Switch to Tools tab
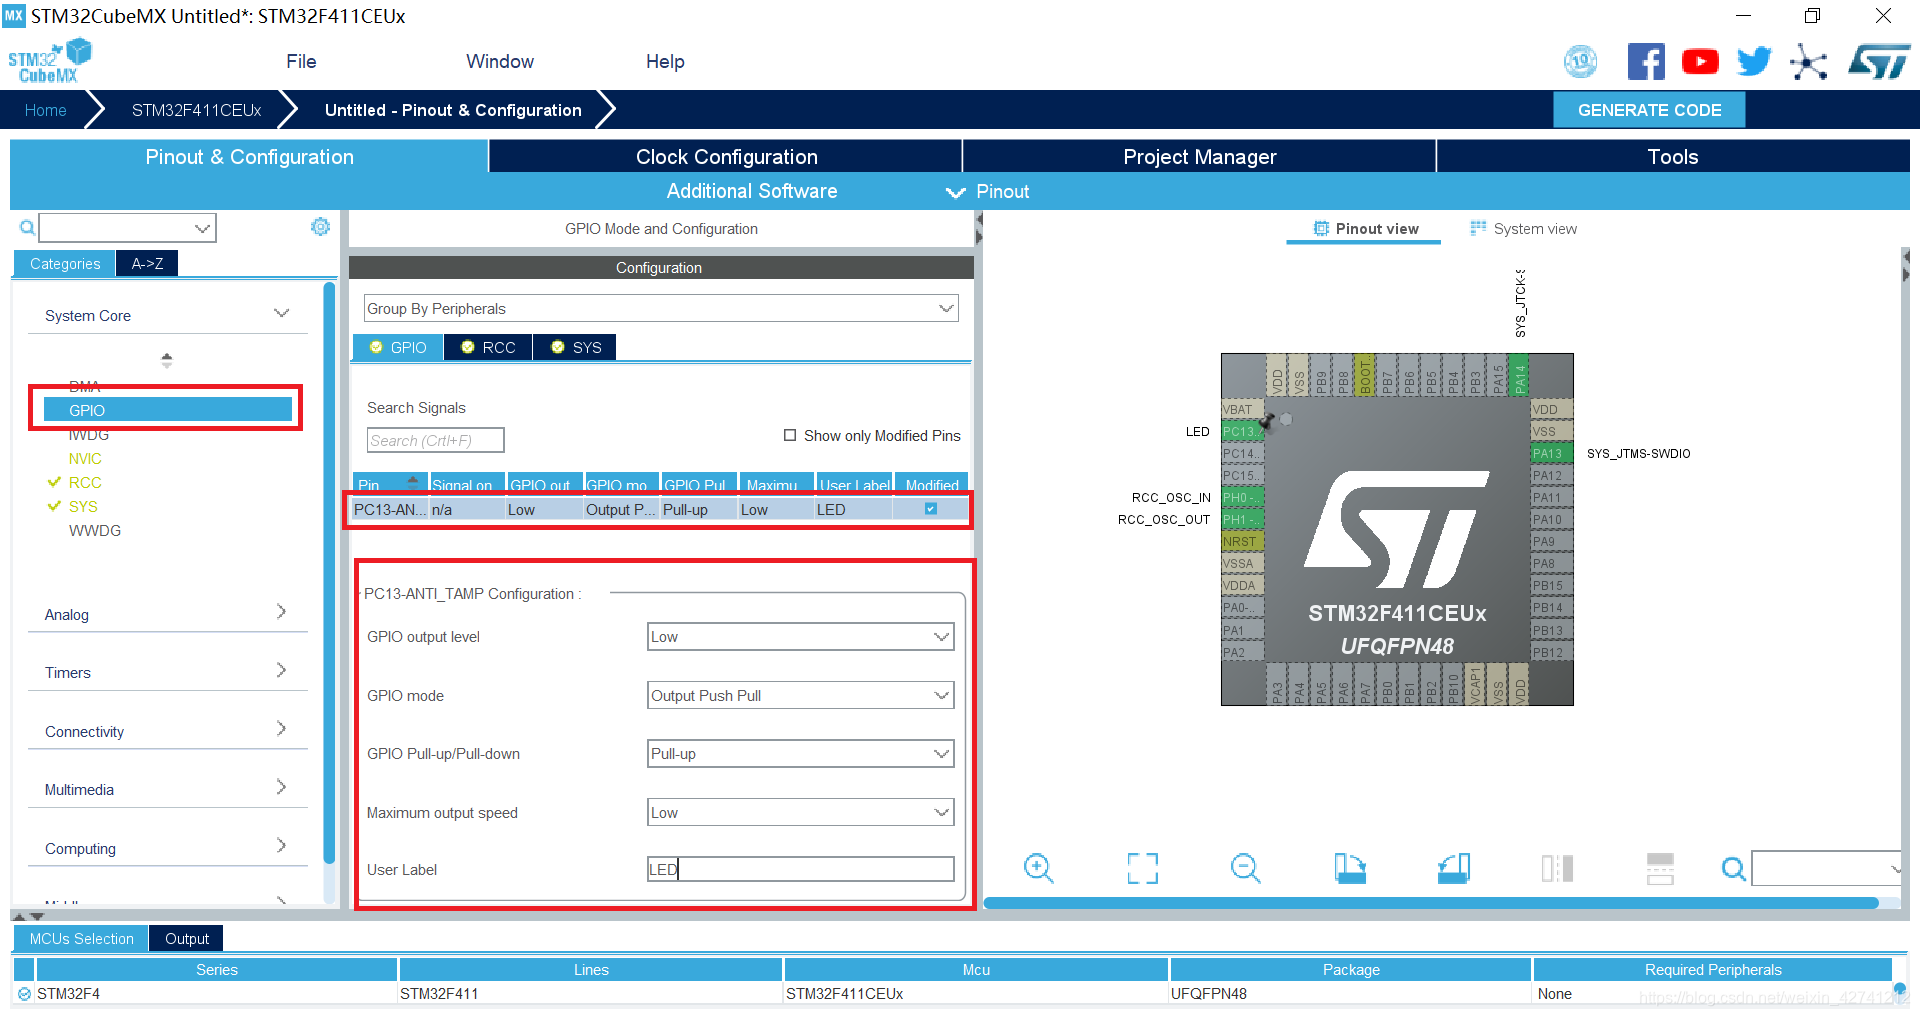Screen dimensions: 1920x1016 point(1673,157)
